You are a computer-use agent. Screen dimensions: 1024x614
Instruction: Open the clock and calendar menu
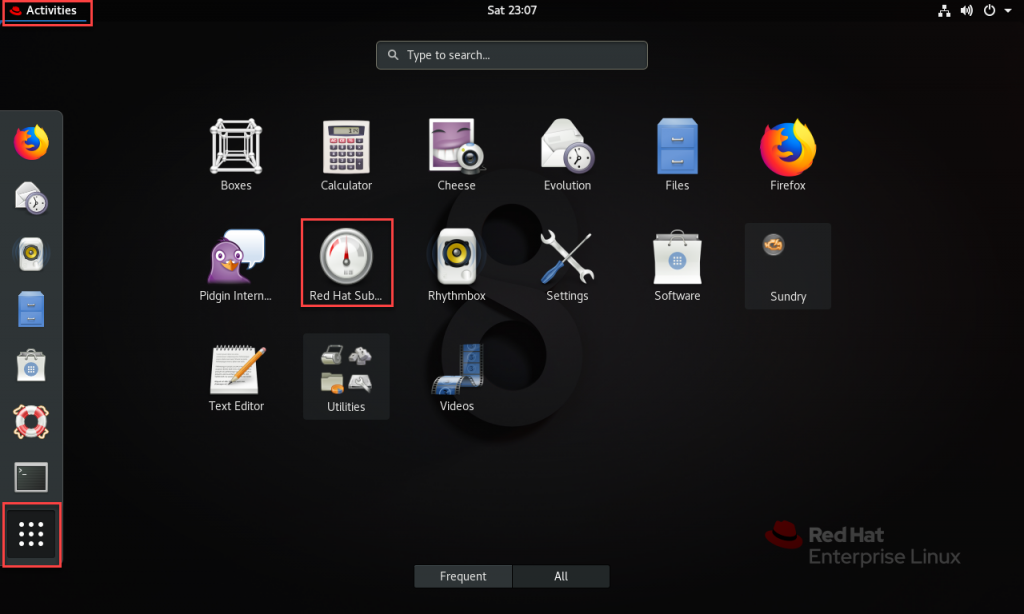pyautogui.click(x=512, y=10)
